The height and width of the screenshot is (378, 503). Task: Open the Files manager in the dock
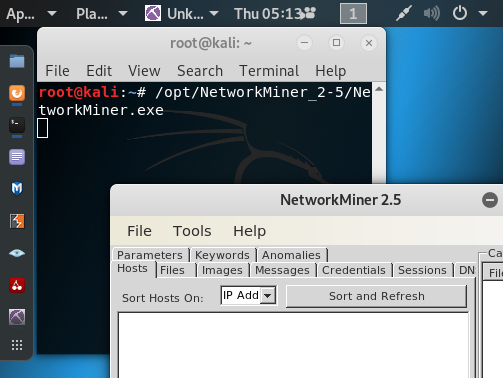click(x=17, y=61)
